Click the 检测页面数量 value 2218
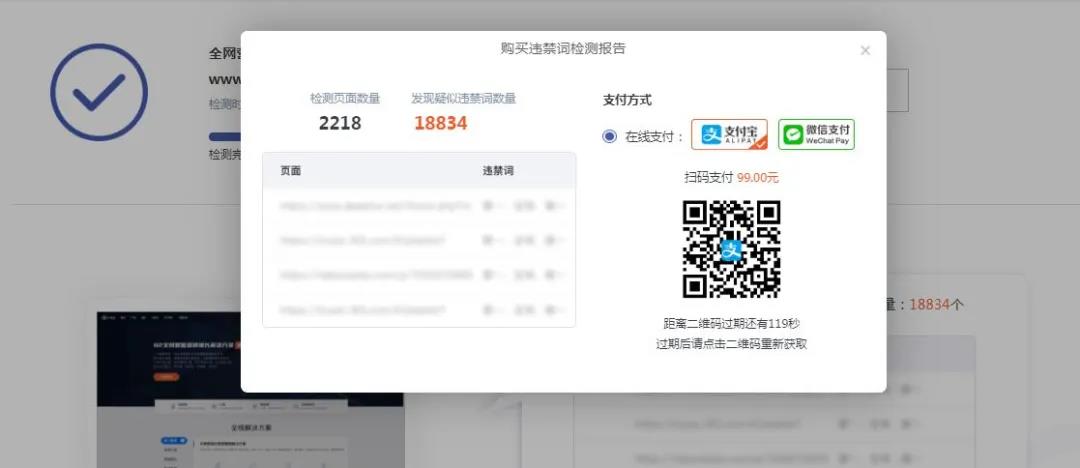Image resolution: width=1080 pixels, height=468 pixels. coord(340,123)
